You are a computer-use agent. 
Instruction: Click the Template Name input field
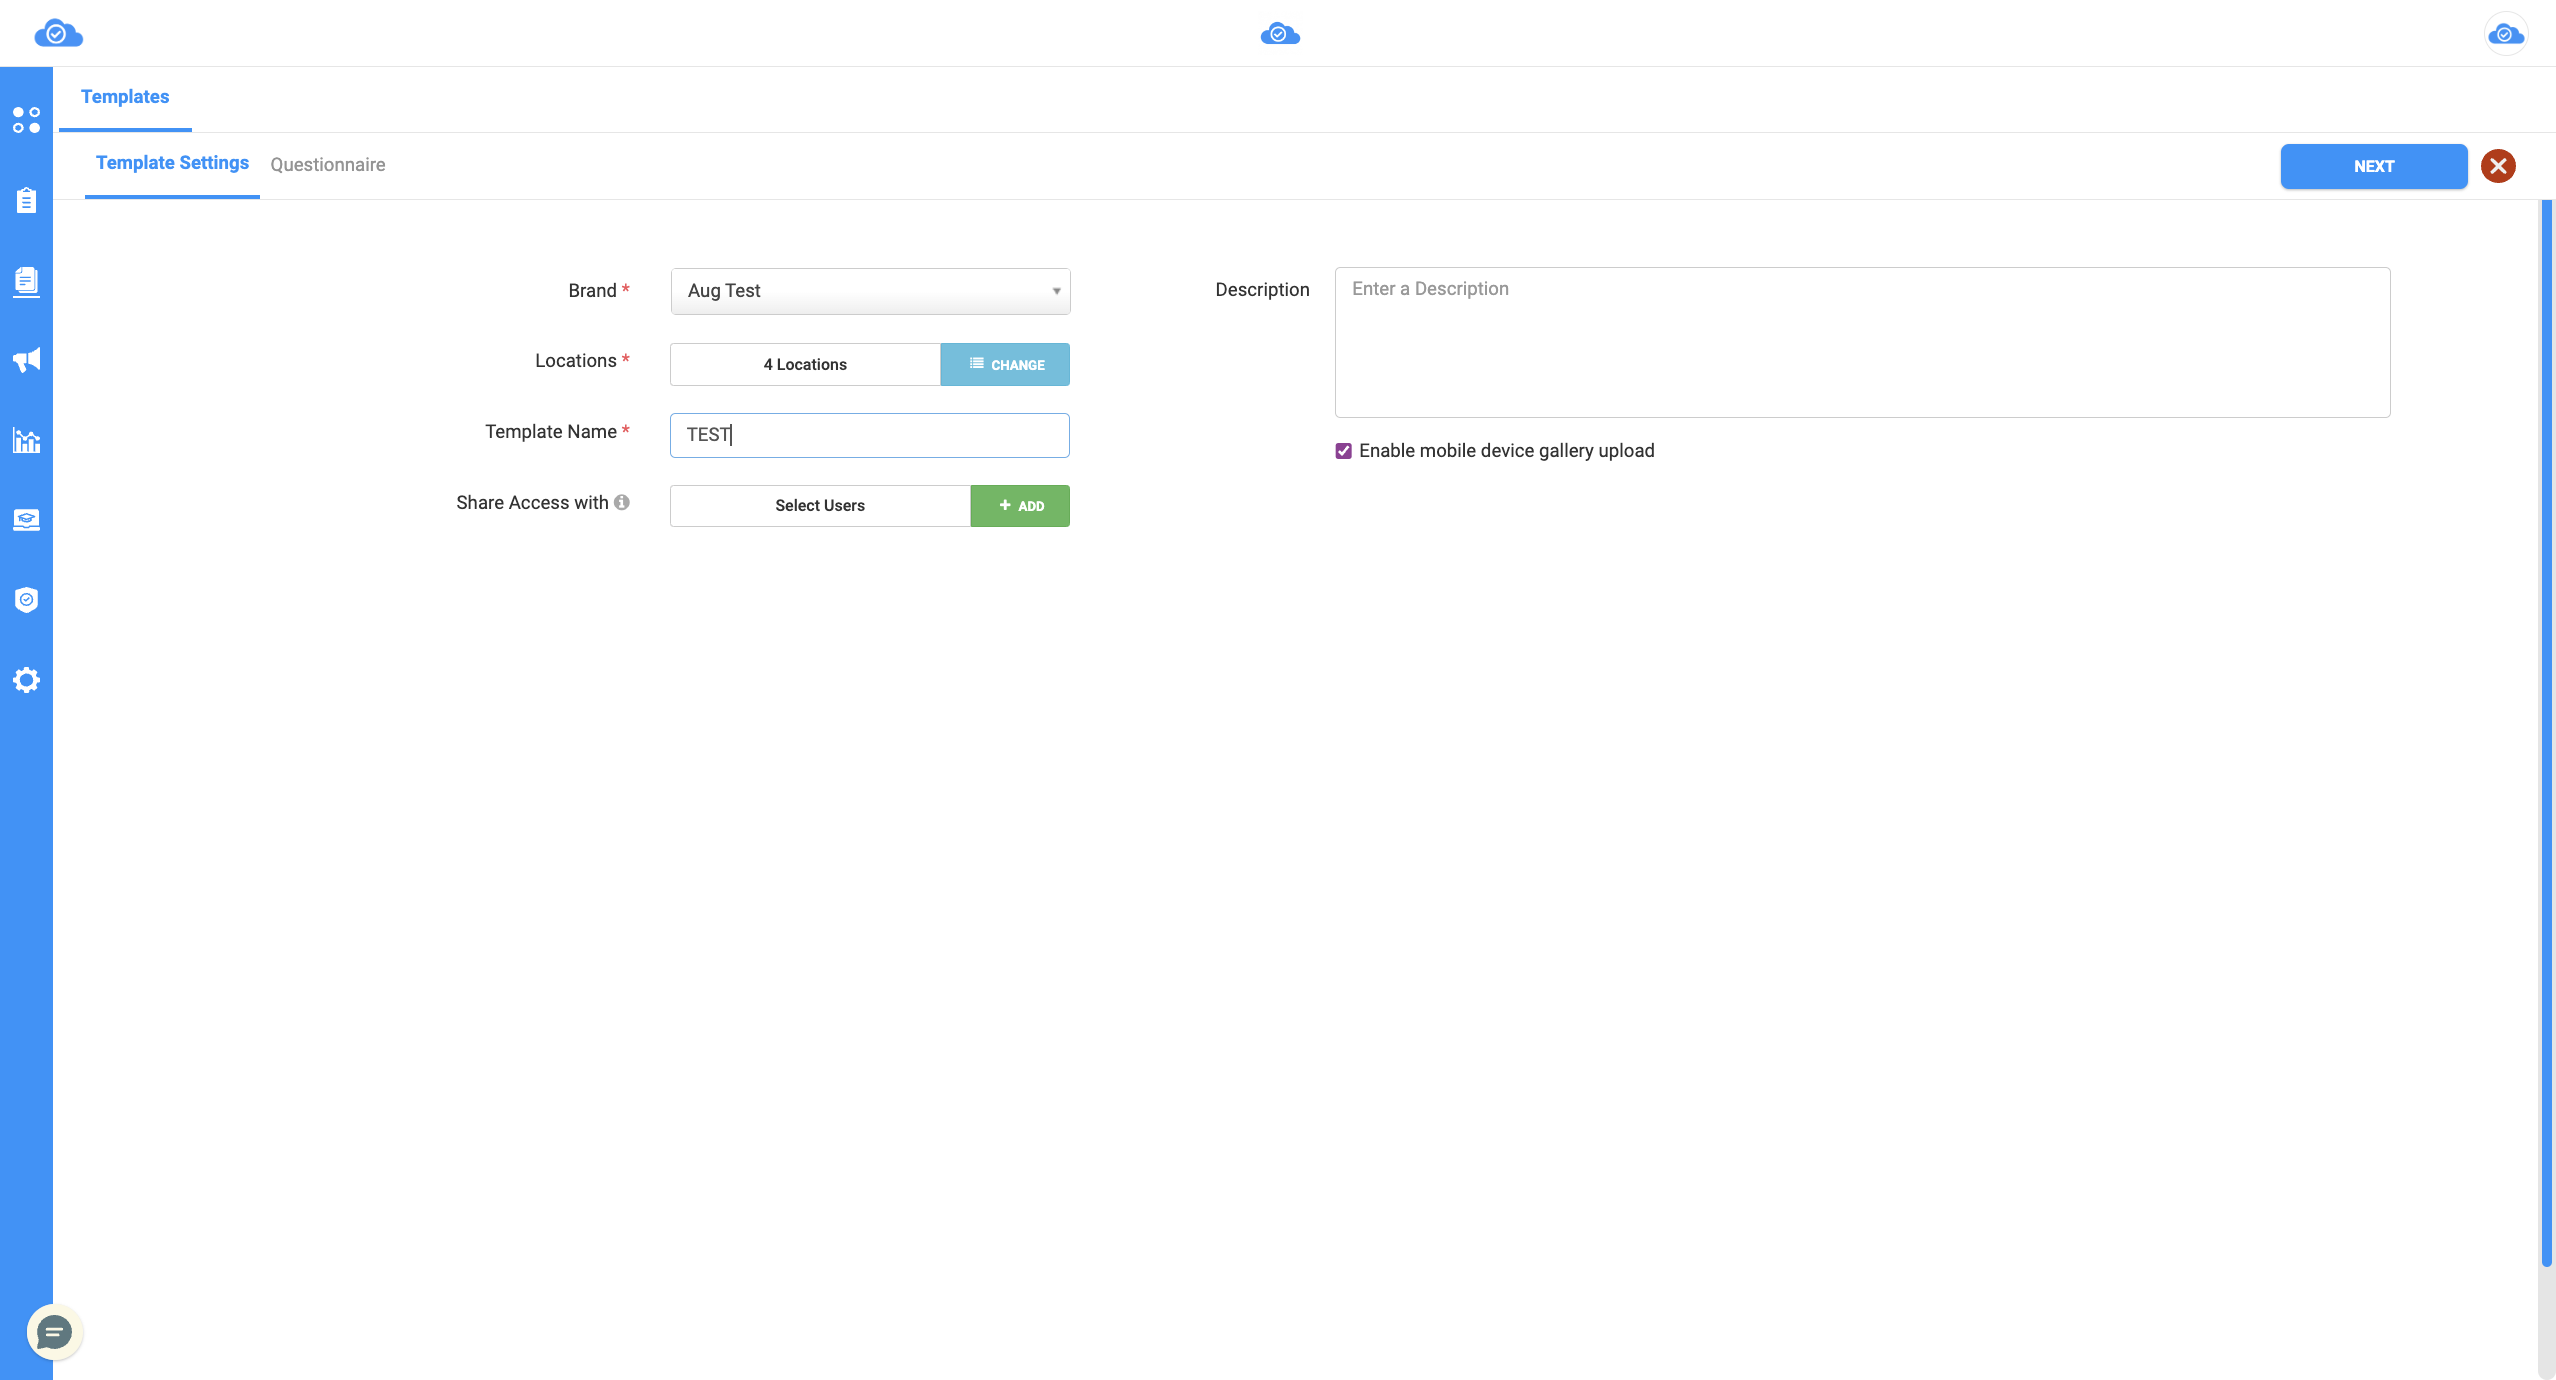click(x=868, y=433)
